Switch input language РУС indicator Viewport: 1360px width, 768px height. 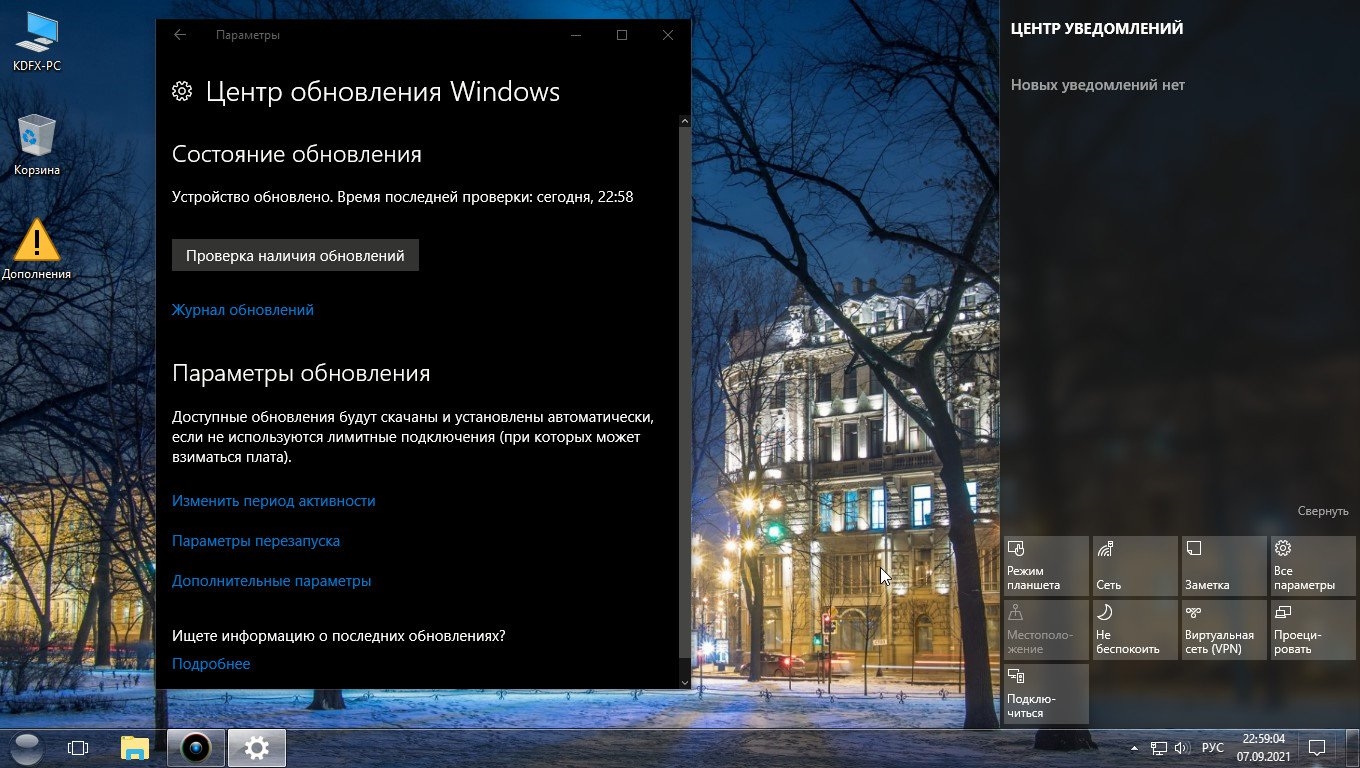tap(1212, 748)
